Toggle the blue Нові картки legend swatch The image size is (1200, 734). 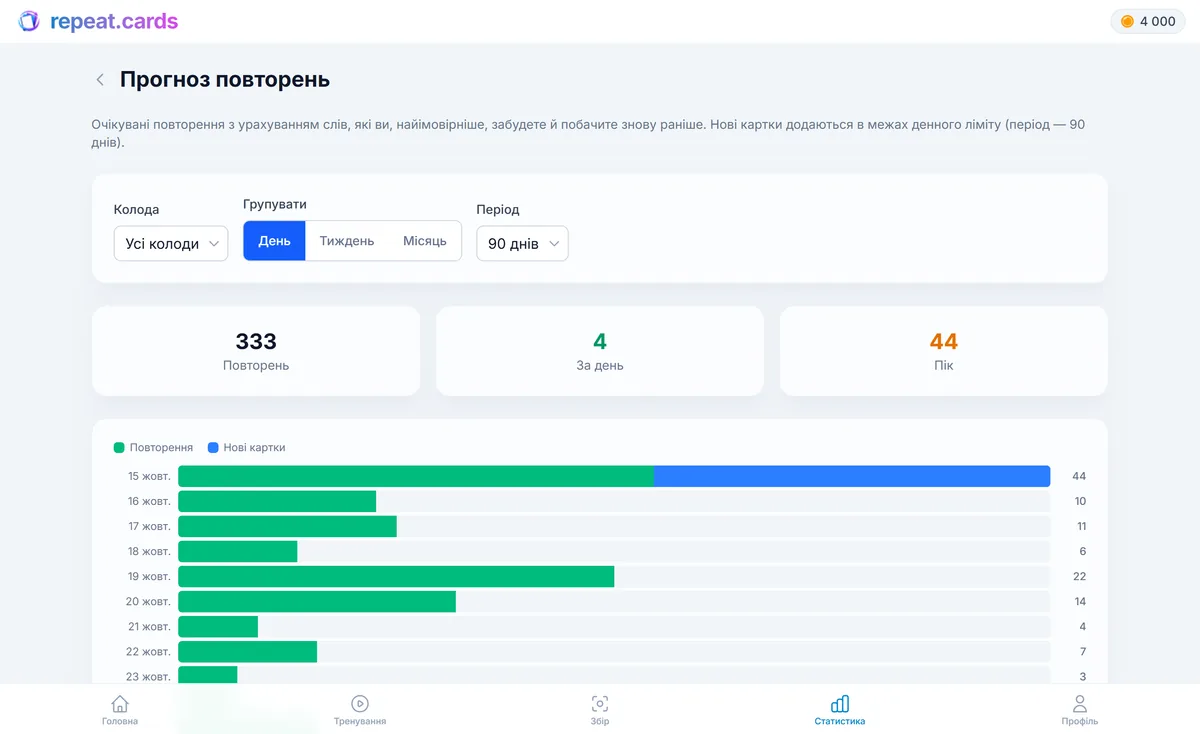point(213,448)
